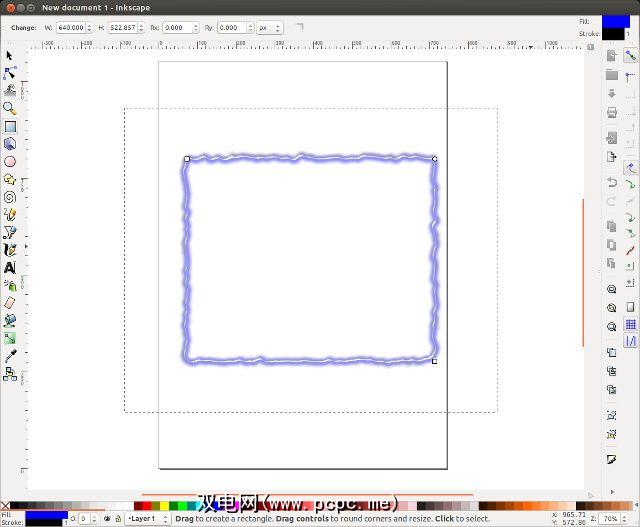640x527 pixels.
Task: Select the Star polygon tool
Action: tap(10, 179)
